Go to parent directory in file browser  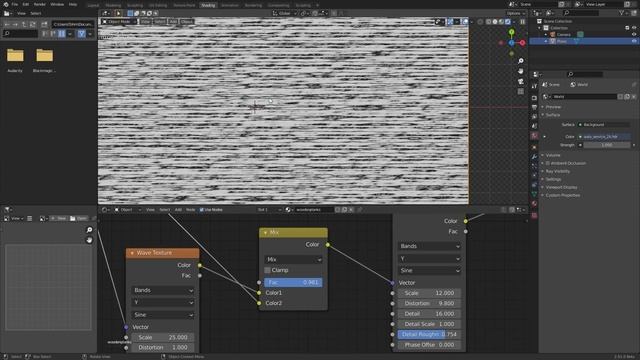tap(24, 24)
